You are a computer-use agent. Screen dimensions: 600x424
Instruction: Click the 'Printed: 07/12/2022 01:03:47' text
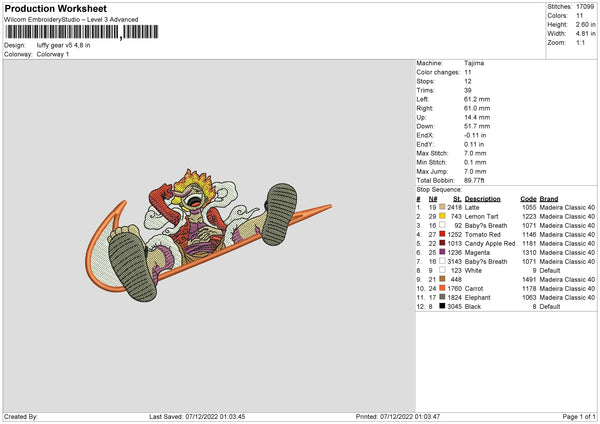pos(398,417)
